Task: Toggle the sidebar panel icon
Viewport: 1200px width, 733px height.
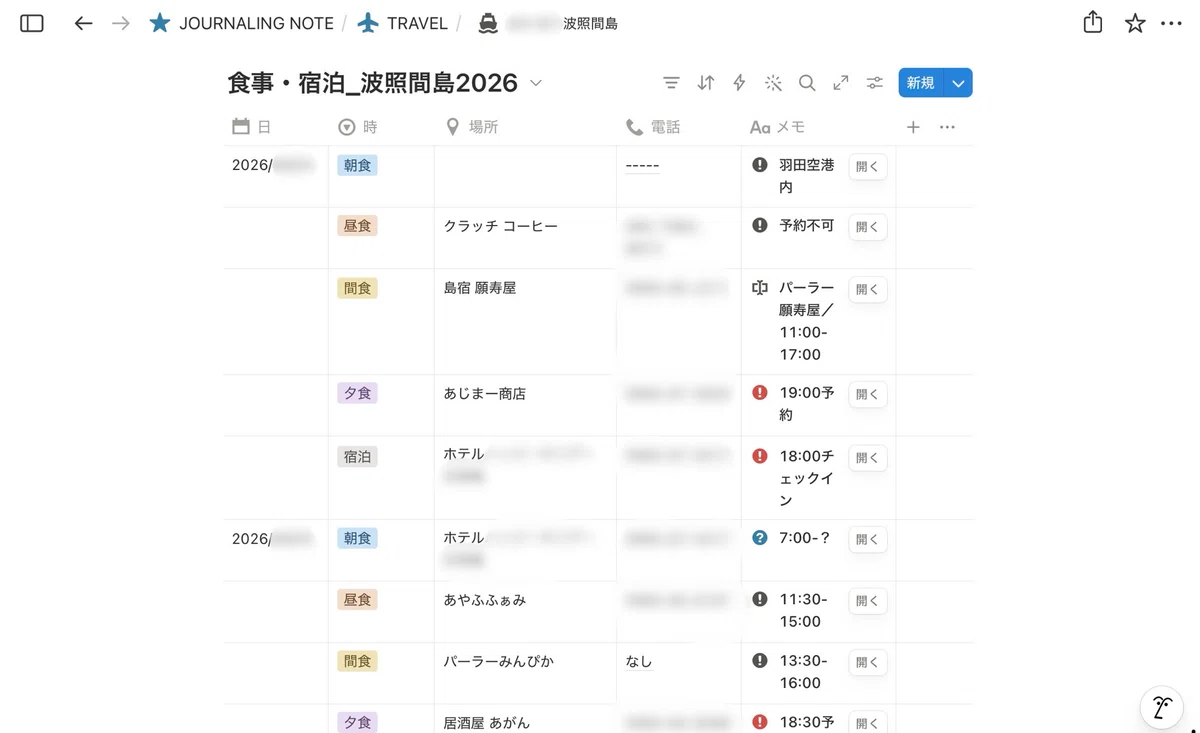Action: click(x=32, y=23)
